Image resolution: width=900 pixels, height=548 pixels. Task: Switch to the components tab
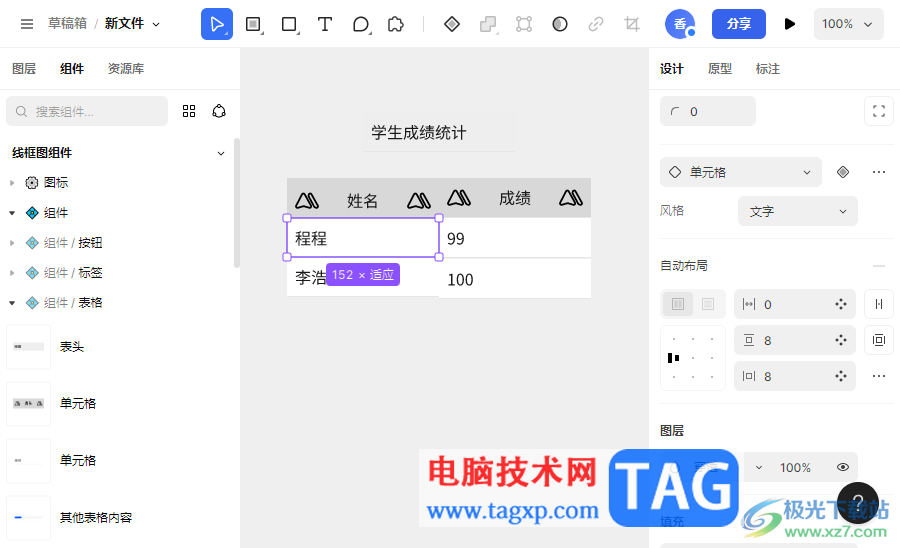pos(72,69)
